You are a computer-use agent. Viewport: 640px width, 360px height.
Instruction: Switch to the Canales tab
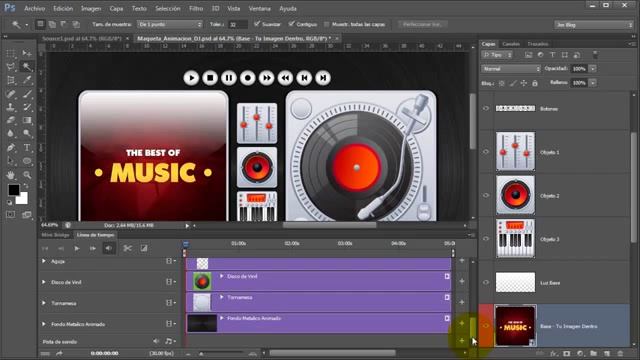(x=511, y=44)
